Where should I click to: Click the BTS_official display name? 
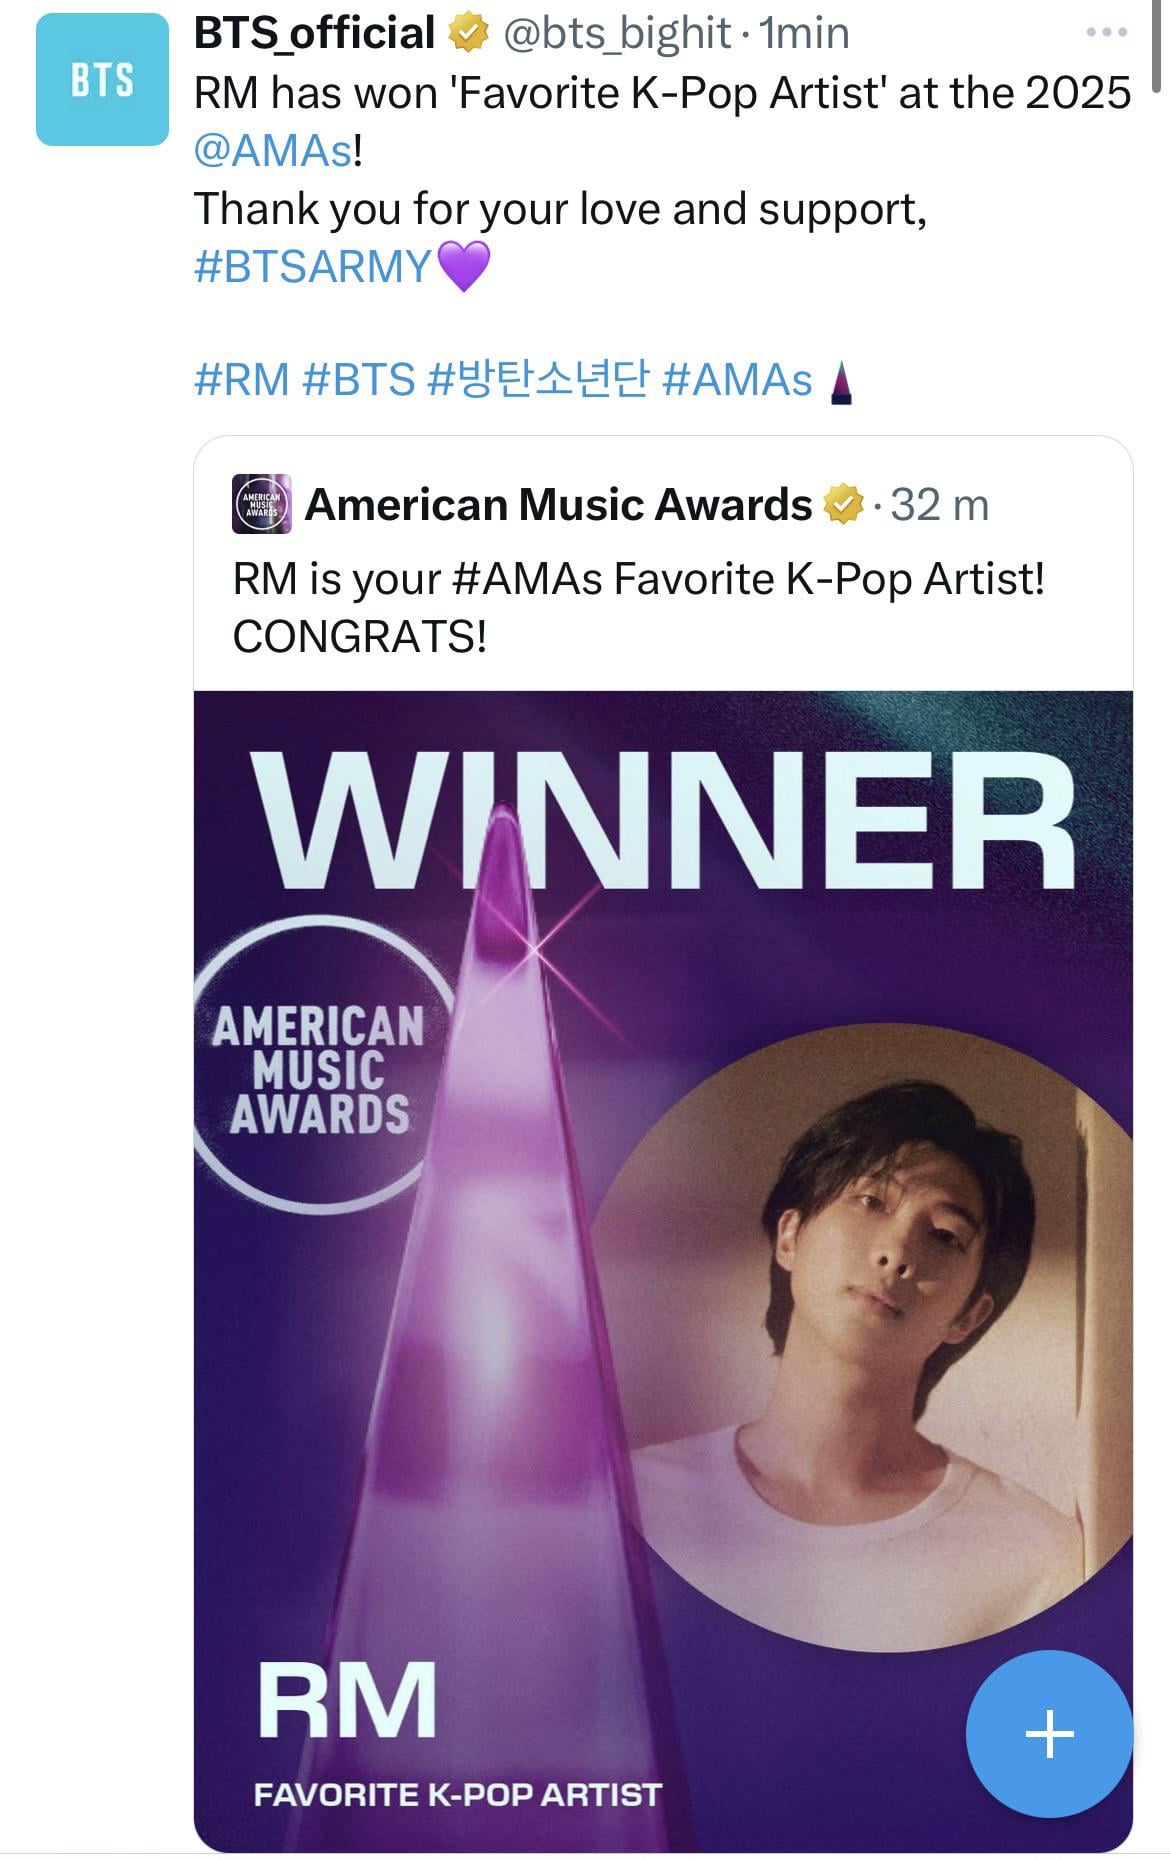click(314, 34)
